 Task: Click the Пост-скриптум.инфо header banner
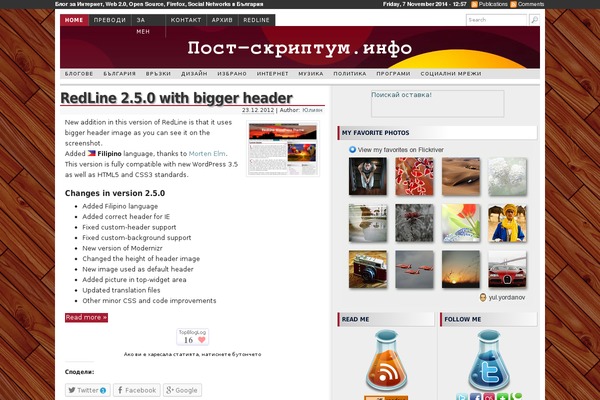coord(300,47)
